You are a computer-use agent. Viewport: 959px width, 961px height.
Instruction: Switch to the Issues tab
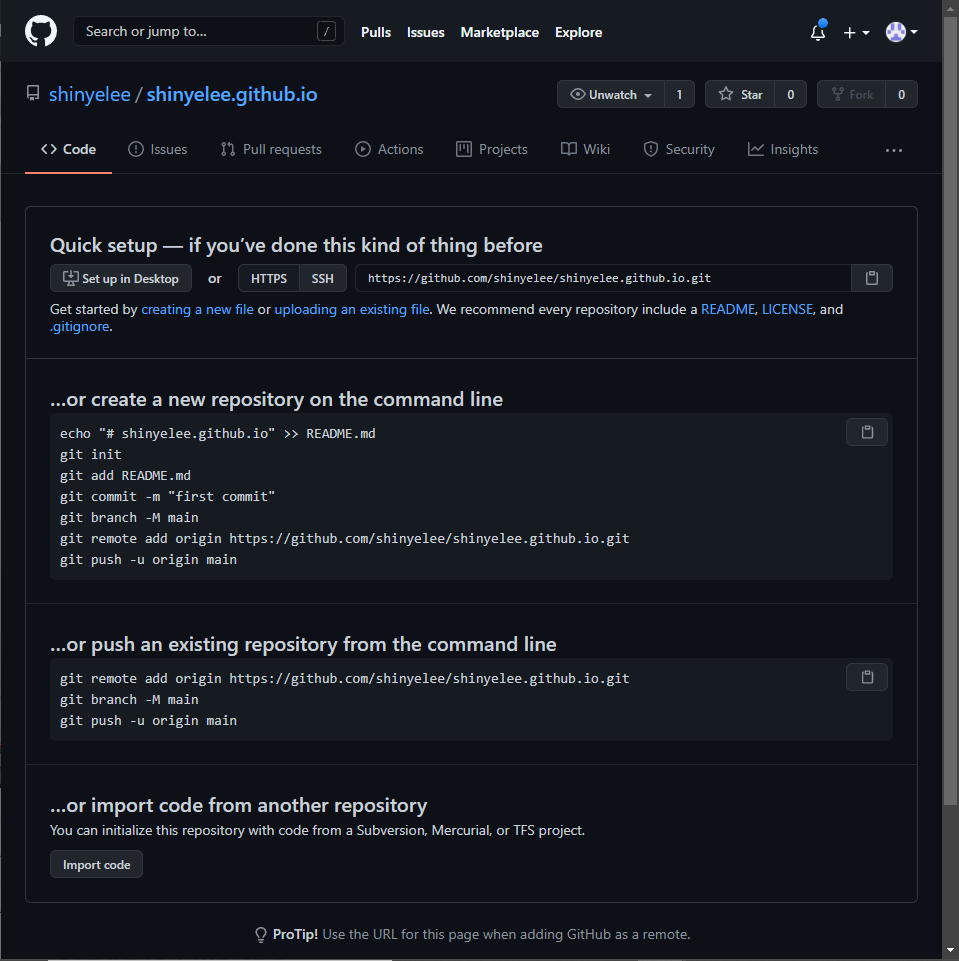coord(157,150)
